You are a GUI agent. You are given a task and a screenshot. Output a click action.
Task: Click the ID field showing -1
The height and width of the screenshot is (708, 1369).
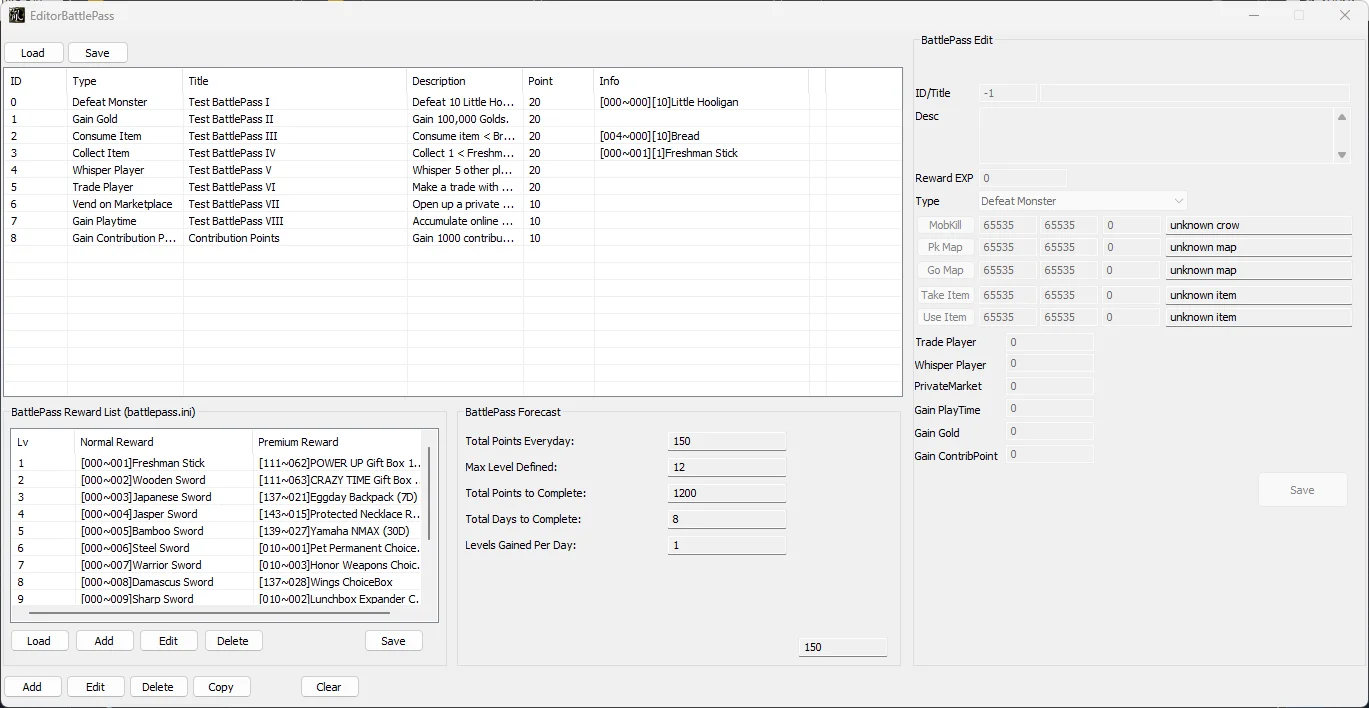[1008, 93]
